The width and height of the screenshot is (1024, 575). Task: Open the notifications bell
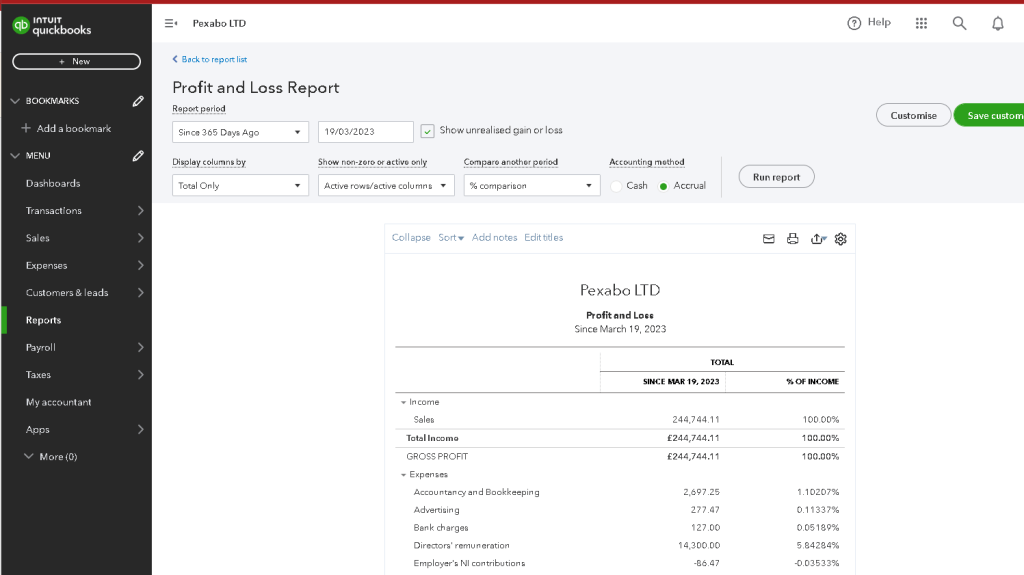(997, 24)
